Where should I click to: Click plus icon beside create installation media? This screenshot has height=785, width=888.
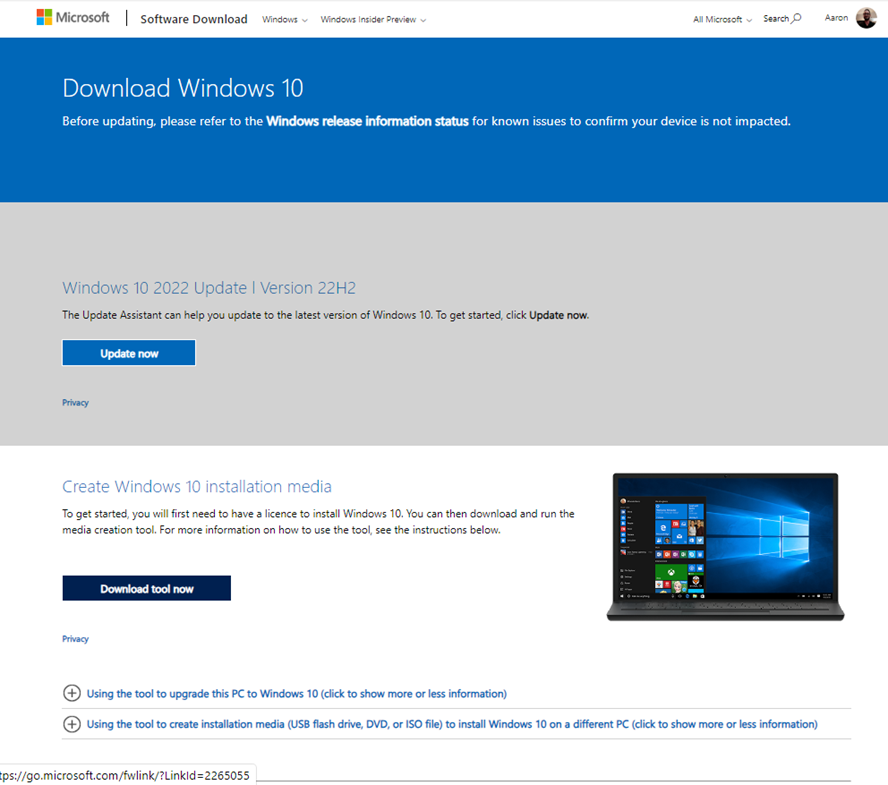(x=72, y=724)
